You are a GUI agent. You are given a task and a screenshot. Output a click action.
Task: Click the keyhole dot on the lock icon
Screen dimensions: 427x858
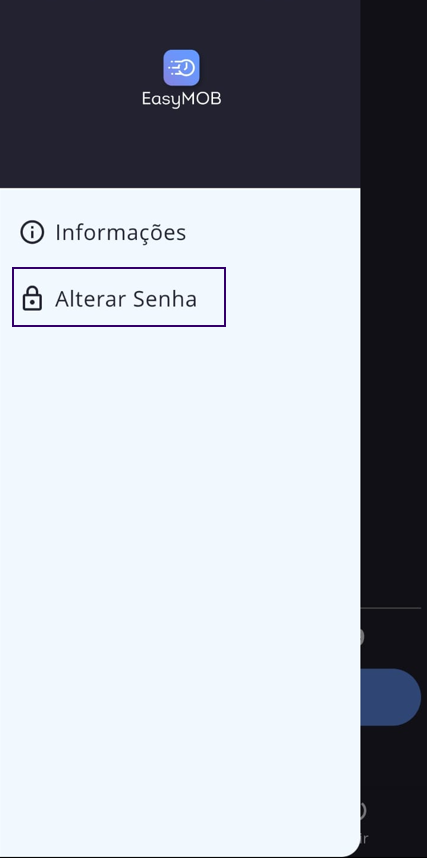(x=32, y=302)
